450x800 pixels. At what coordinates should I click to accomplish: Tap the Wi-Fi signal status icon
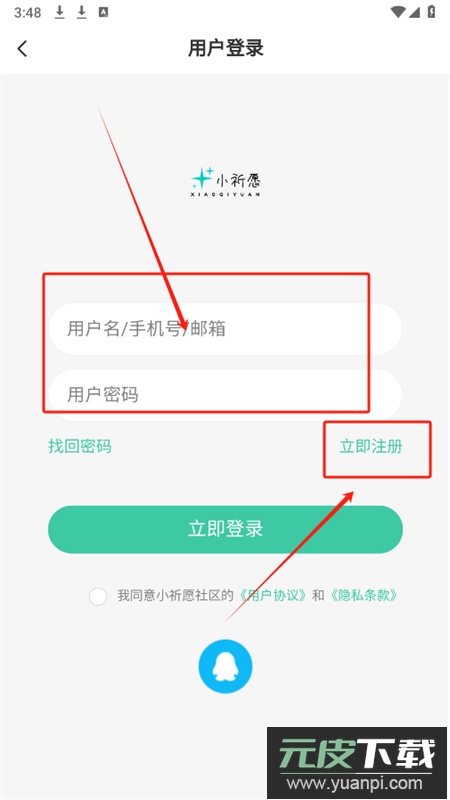[x=398, y=12]
